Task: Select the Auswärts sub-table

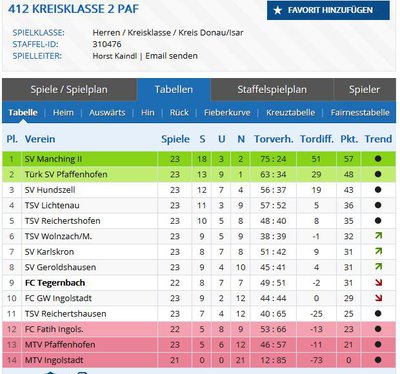Action: (x=107, y=113)
